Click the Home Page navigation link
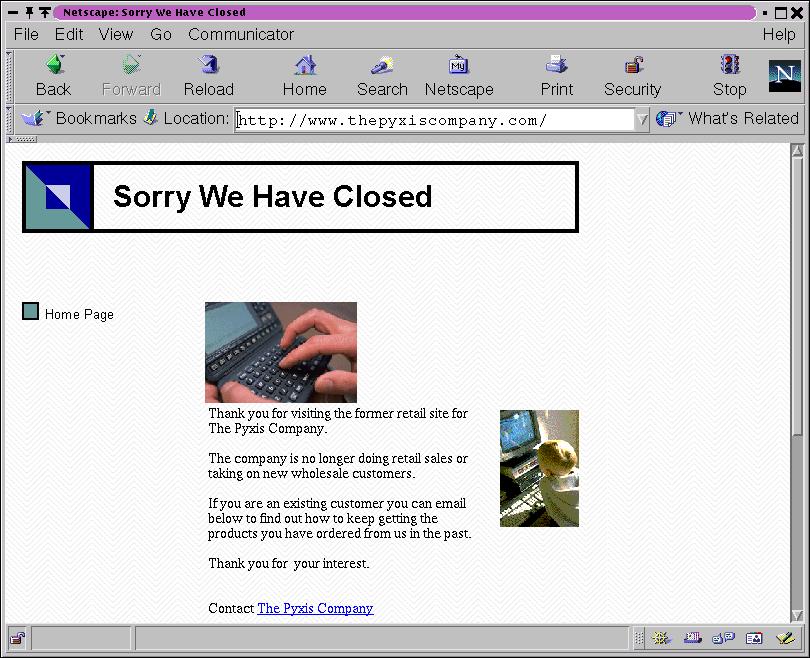 (x=79, y=314)
